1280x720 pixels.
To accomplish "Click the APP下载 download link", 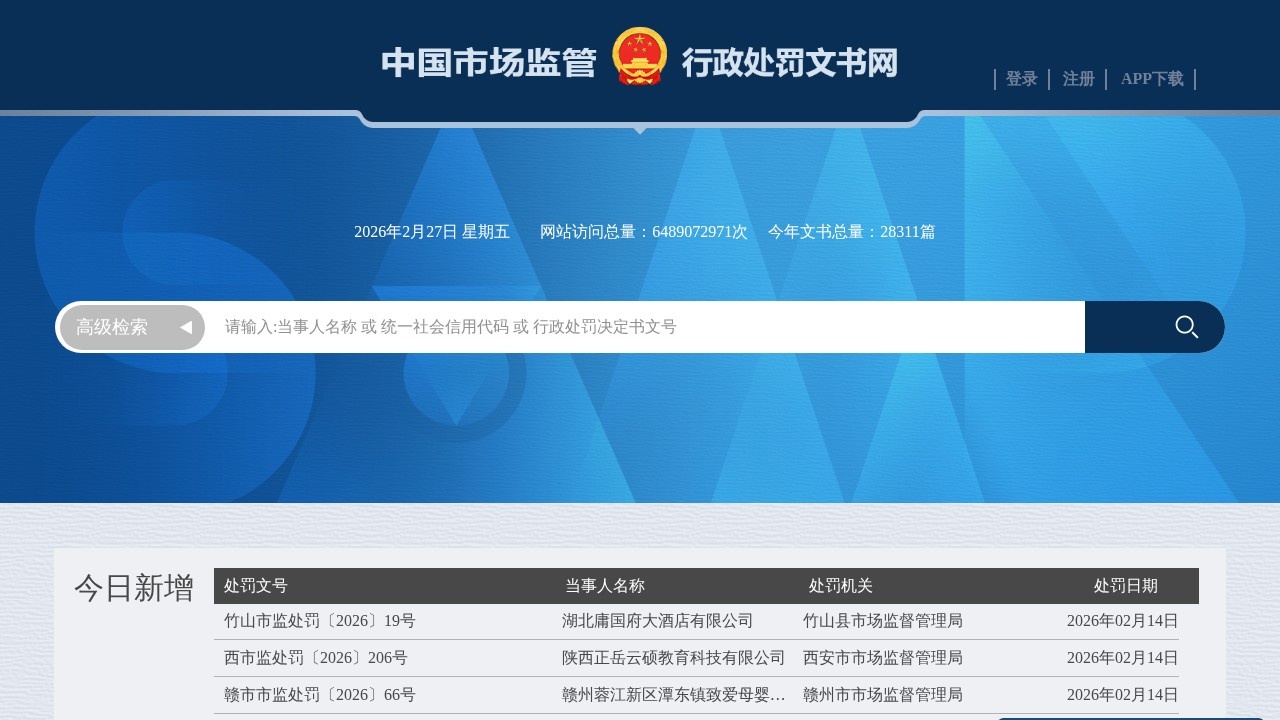I will pyautogui.click(x=1151, y=79).
